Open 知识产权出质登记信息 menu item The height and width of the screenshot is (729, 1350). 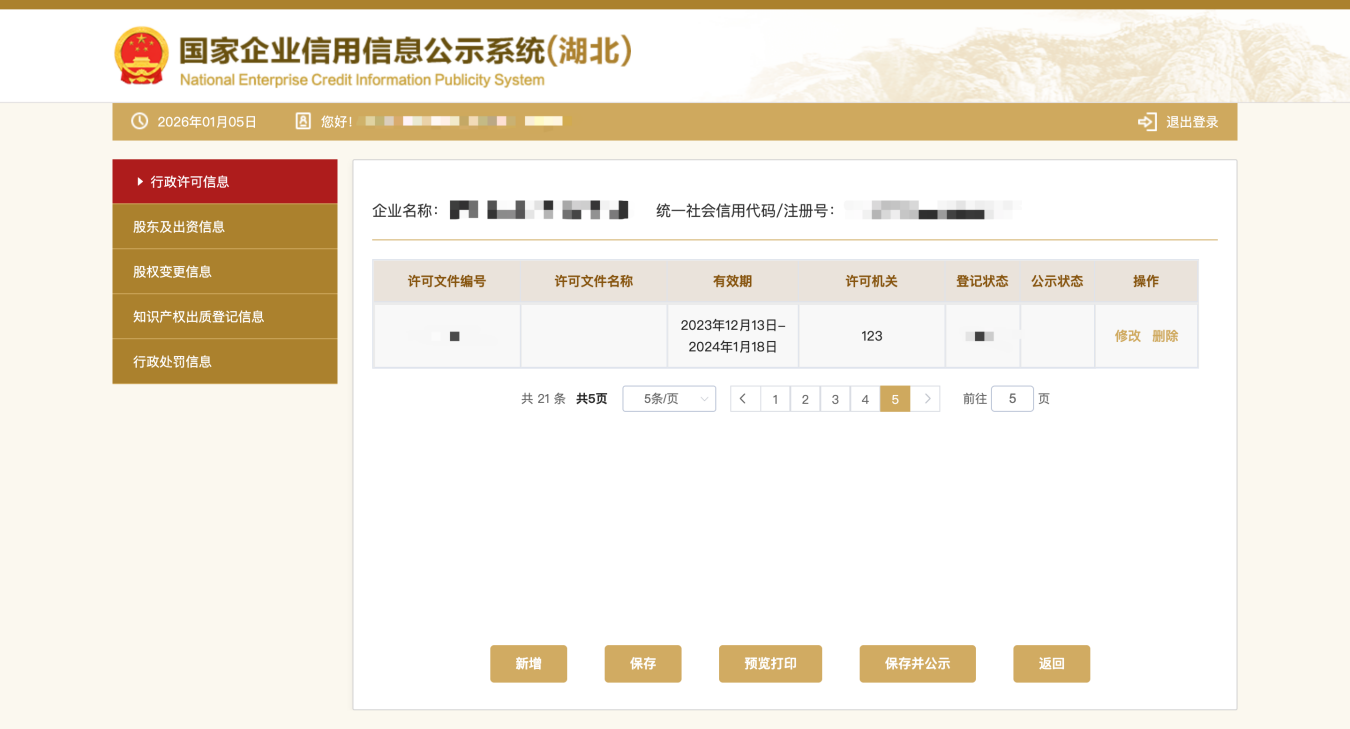pyautogui.click(x=225, y=317)
